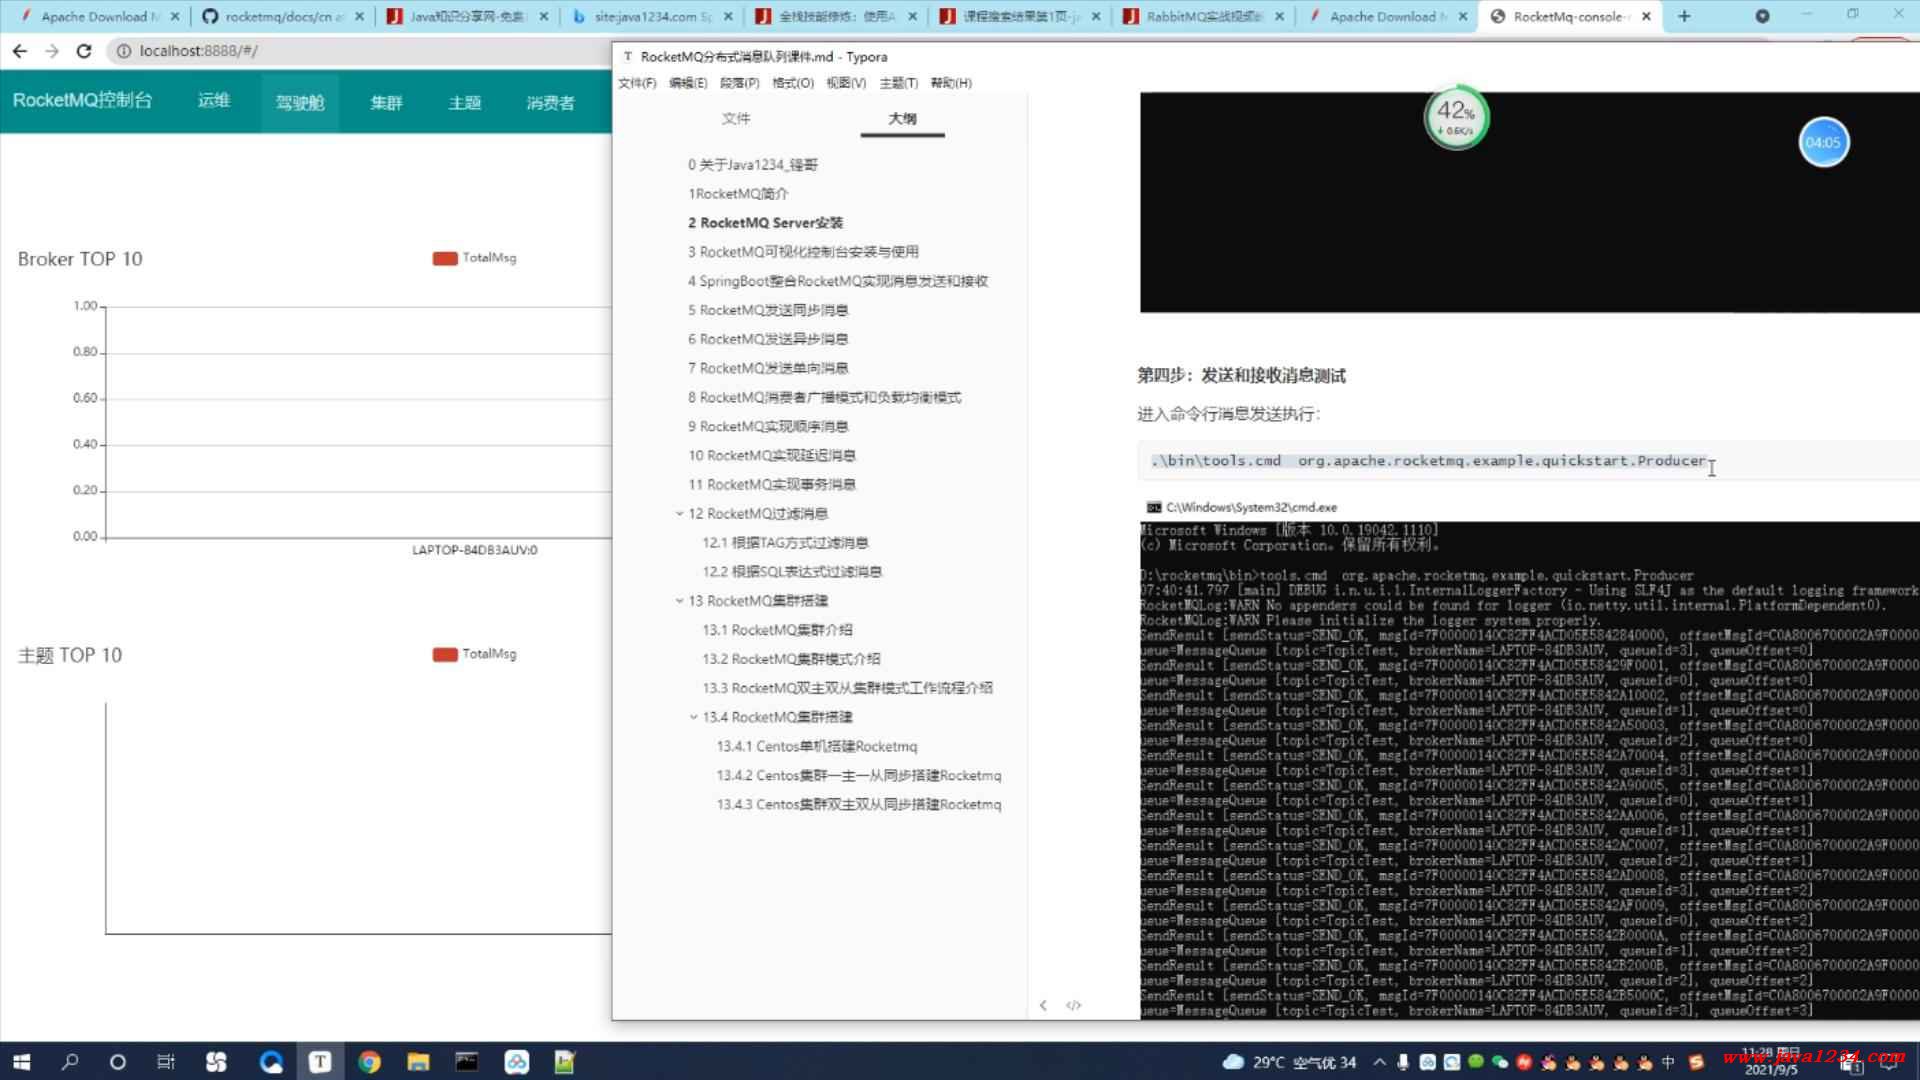This screenshot has width=1920, height=1080.
Task: Open Typora 文件(F) menu
Action: point(637,83)
